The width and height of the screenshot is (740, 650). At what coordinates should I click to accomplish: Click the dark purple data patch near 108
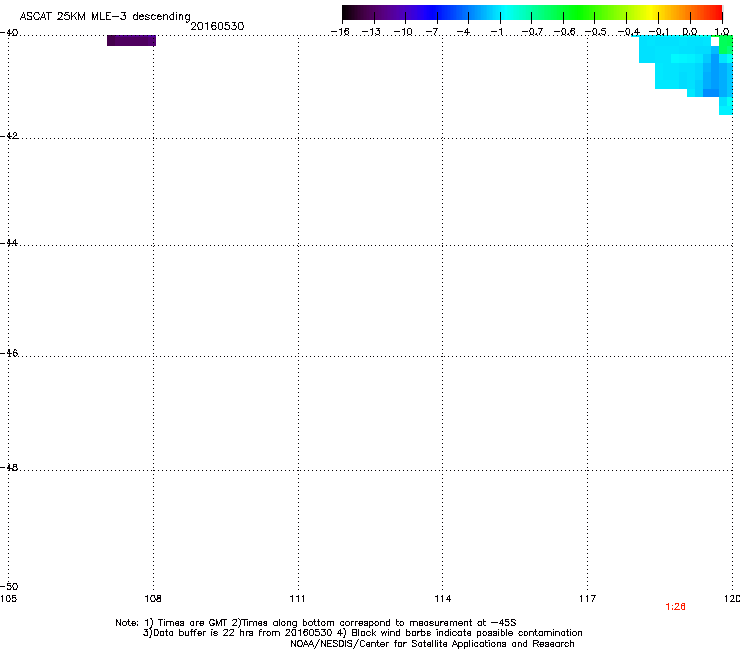pos(131,41)
